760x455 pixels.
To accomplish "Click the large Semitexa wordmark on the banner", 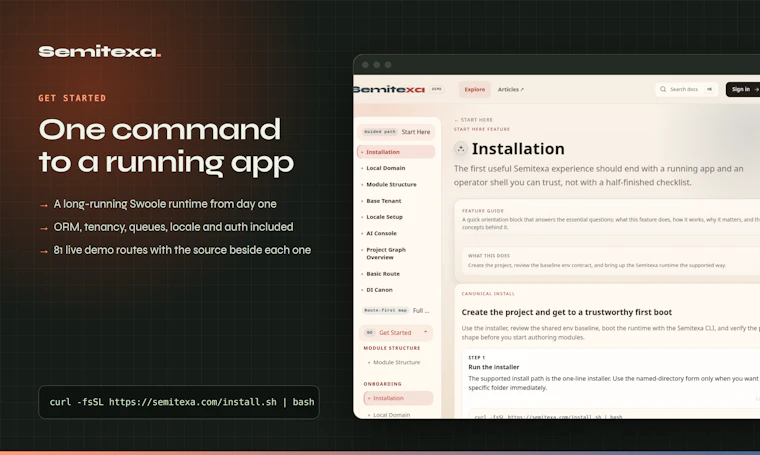I will [x=100, y=51].
